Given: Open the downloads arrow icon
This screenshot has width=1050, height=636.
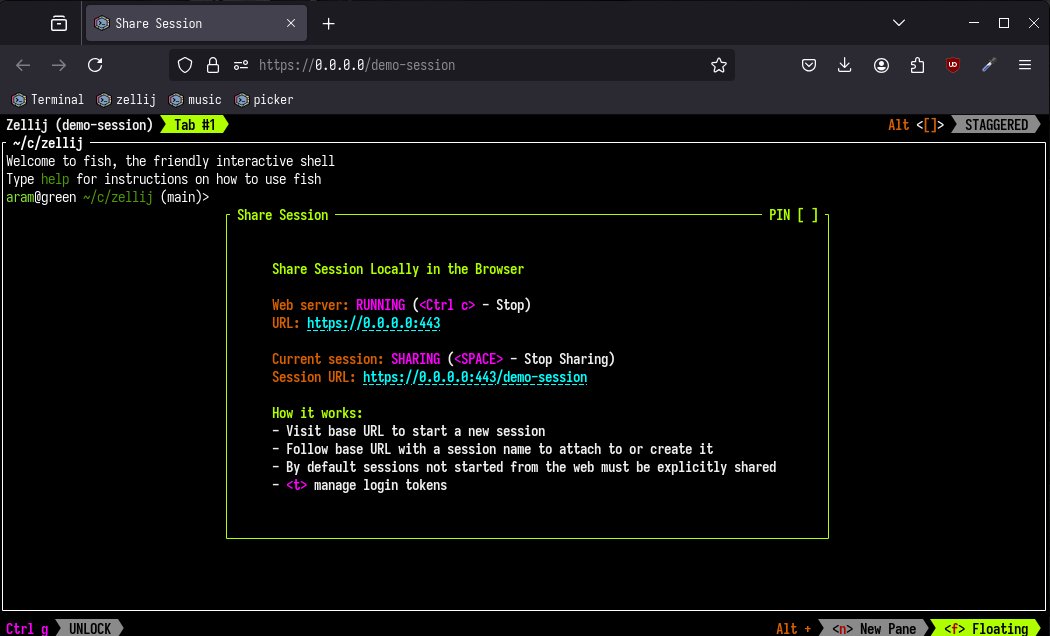Looking at the screenshot, I should [x=845, y=65].
